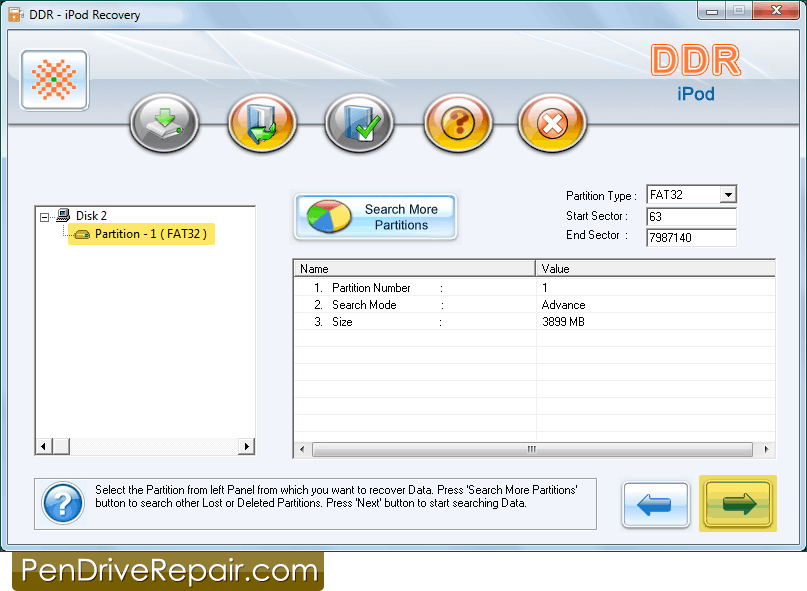Click the tree panel scrollbar thumb
Screen dimensions: 807x591
(61, 446)
